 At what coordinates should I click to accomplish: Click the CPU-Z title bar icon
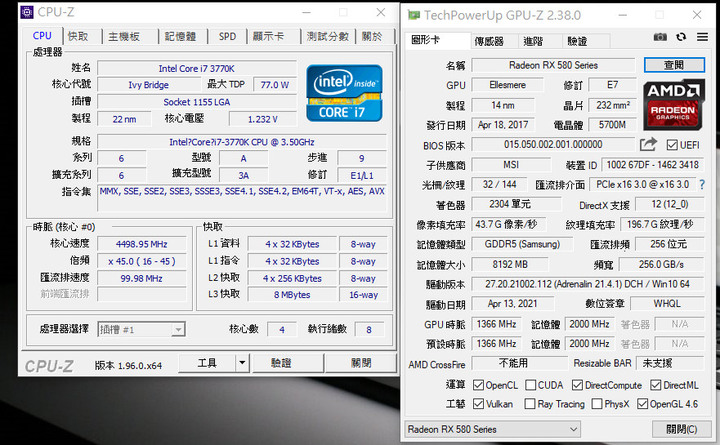pos(27,12)
